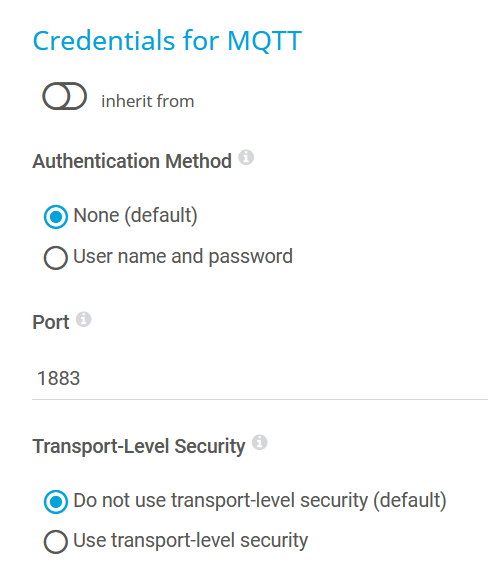The height and width of the screenshot is (585, 488).
Task: Click the empty right side of the Port field
Action: tap(336, 378)
